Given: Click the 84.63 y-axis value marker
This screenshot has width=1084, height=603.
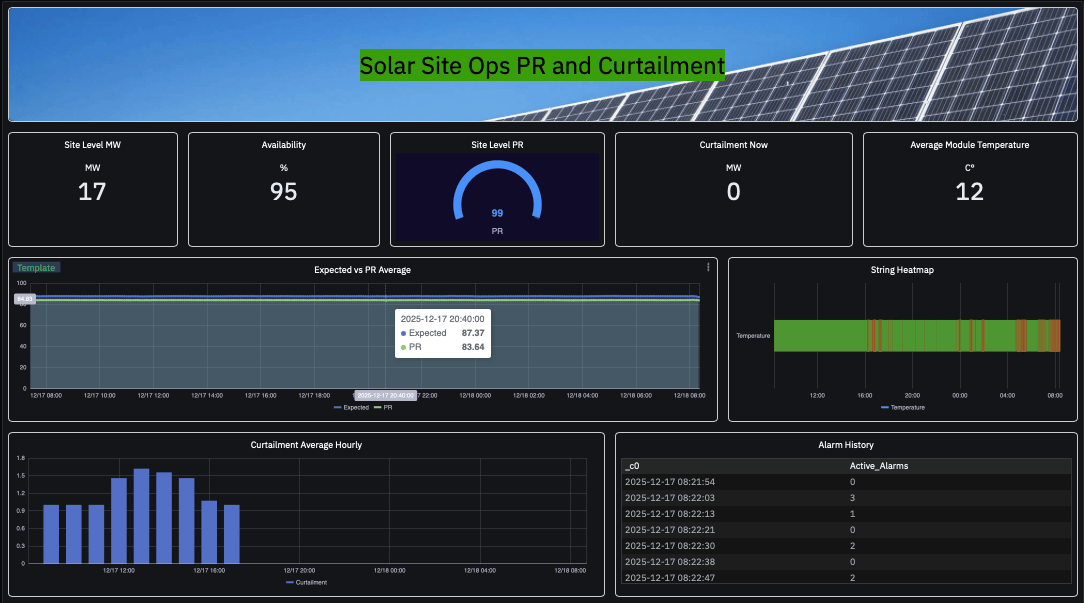Looking at the screenshot, I should click(25, 299).
